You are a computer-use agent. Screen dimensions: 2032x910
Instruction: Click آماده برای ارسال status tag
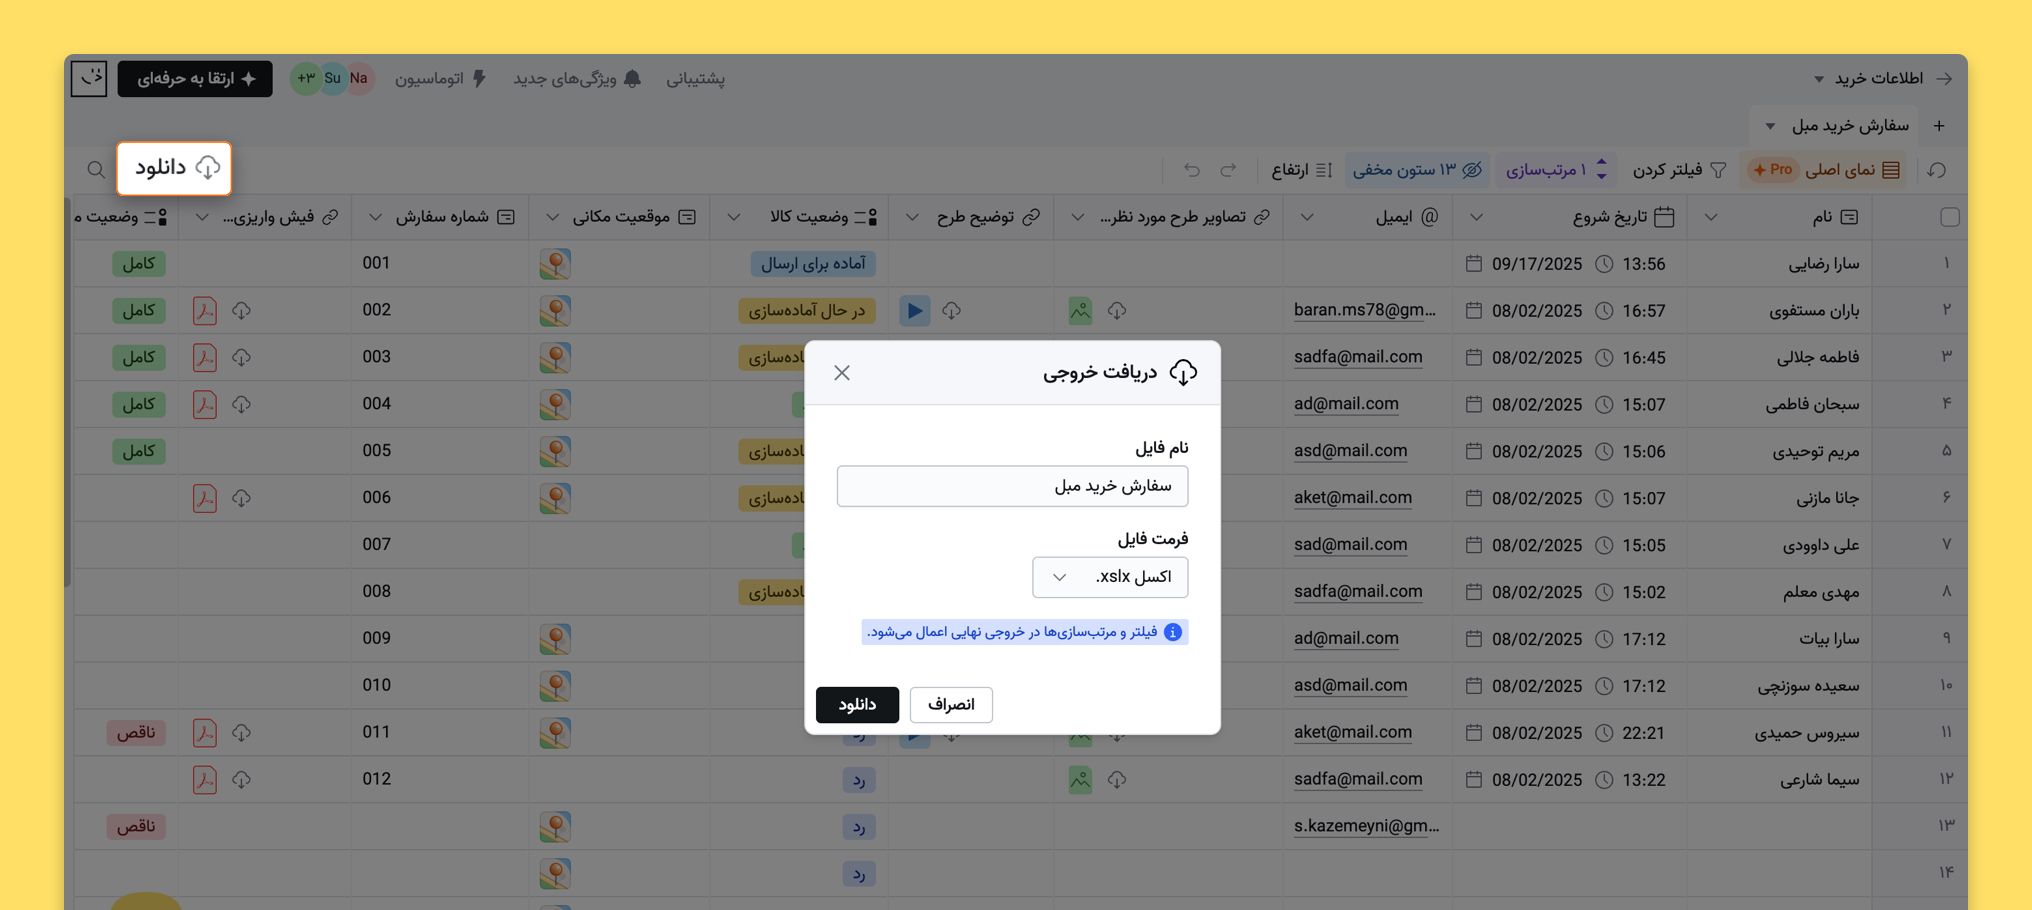(813, 264)
